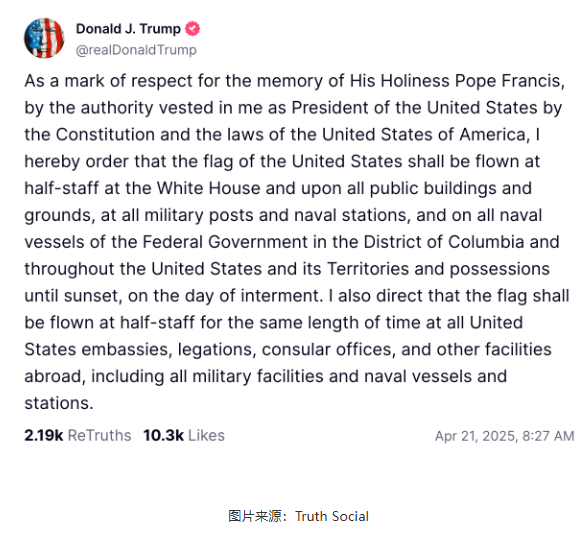The width and height of the screenshot is (586, 537).
Task: Click the word interment in the post
Action: point(281,296)
